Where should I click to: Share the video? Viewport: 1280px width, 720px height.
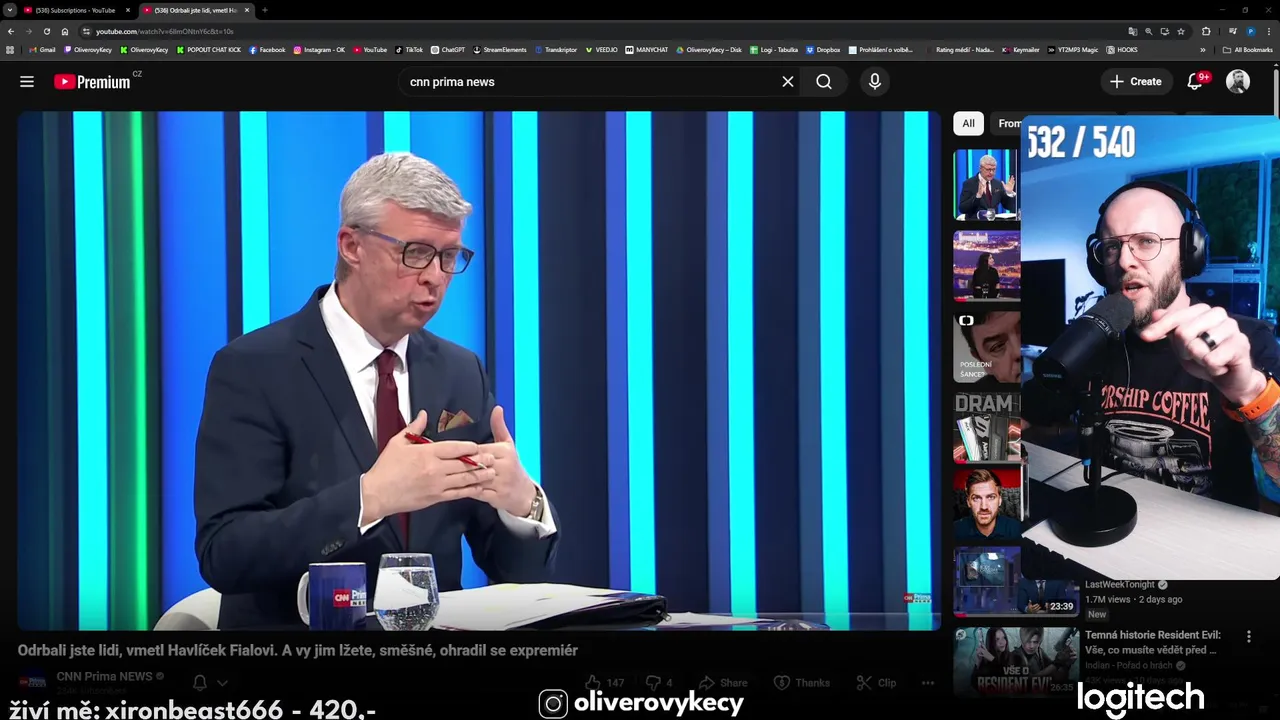[723, 683]
